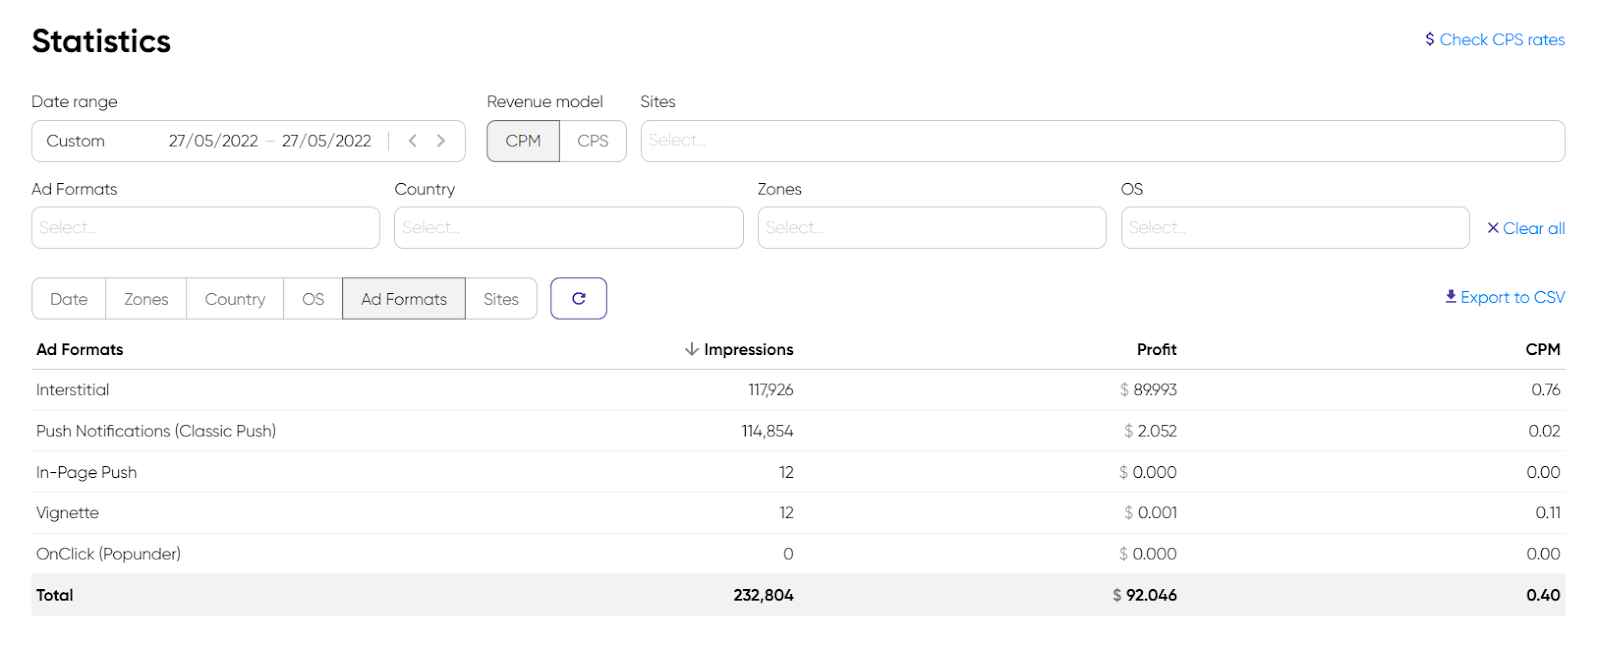This screenshot has height=650, width=1600.
Task: Click Check CPS rates link
Action: pyautogui.click(x=1495, y=40)
